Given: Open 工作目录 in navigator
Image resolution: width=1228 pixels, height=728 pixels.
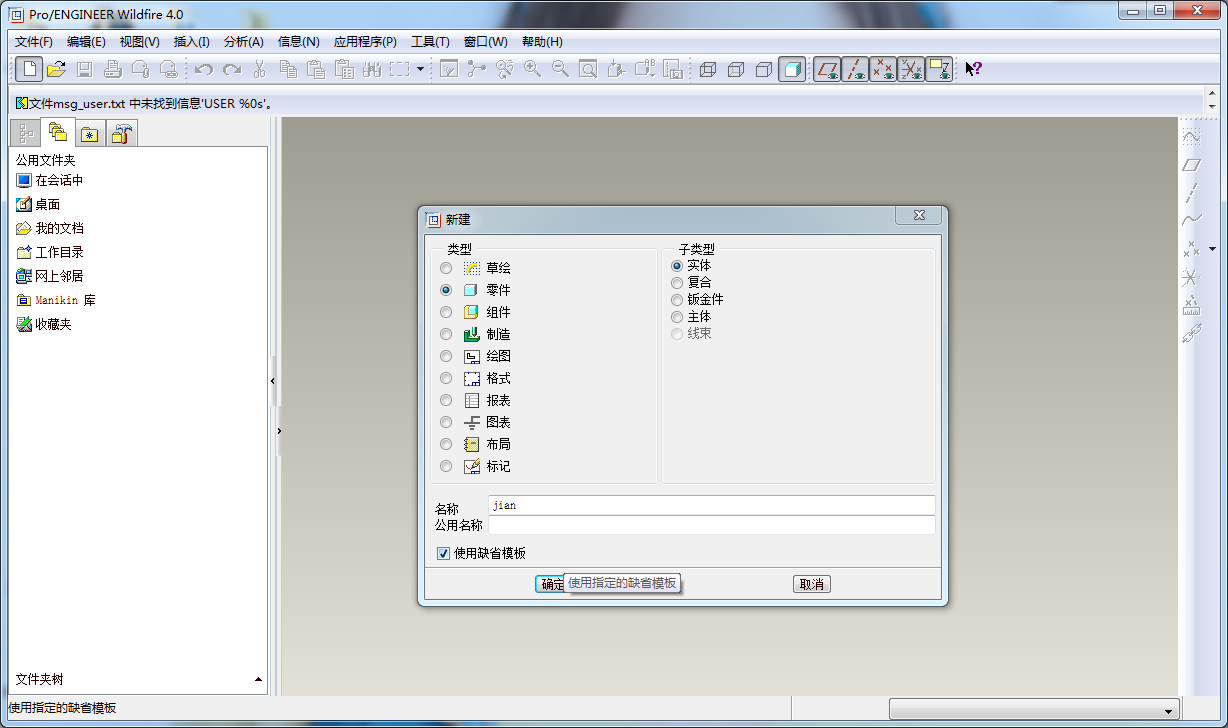Looking at the screenshot, I should point(50,252).
